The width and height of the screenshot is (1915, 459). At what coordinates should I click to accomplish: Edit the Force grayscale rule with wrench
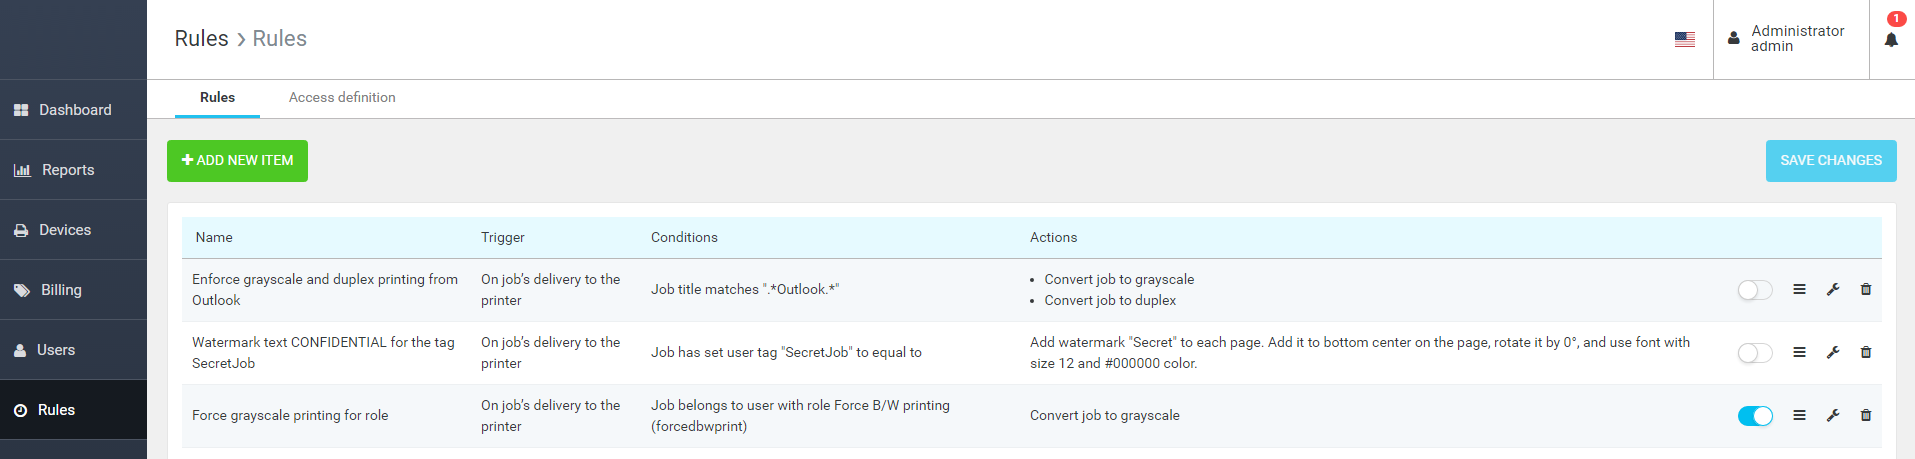coord(1833,416)
